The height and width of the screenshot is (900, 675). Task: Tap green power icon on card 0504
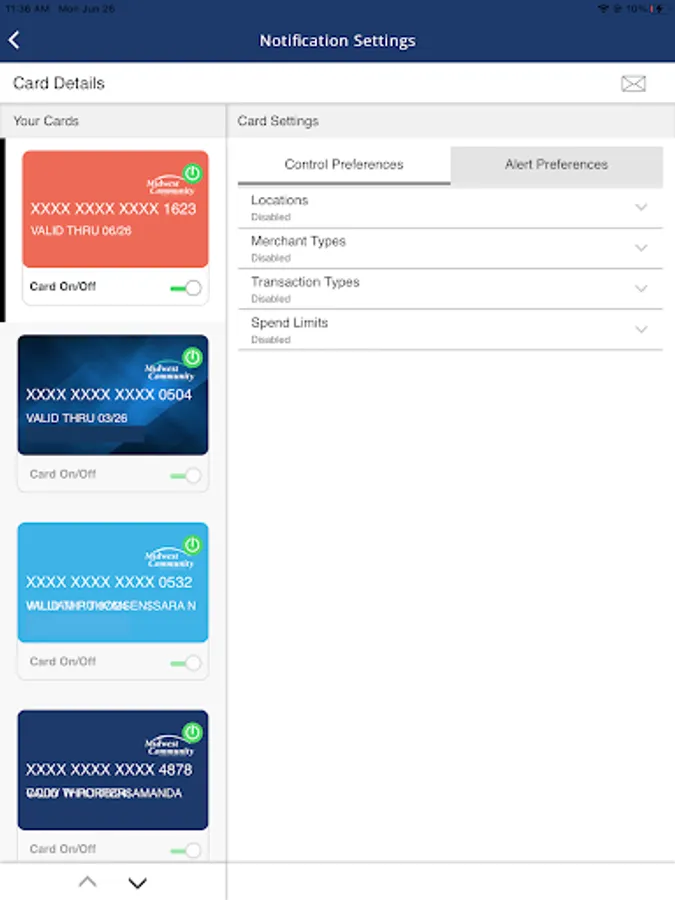(x=192, y=357)
